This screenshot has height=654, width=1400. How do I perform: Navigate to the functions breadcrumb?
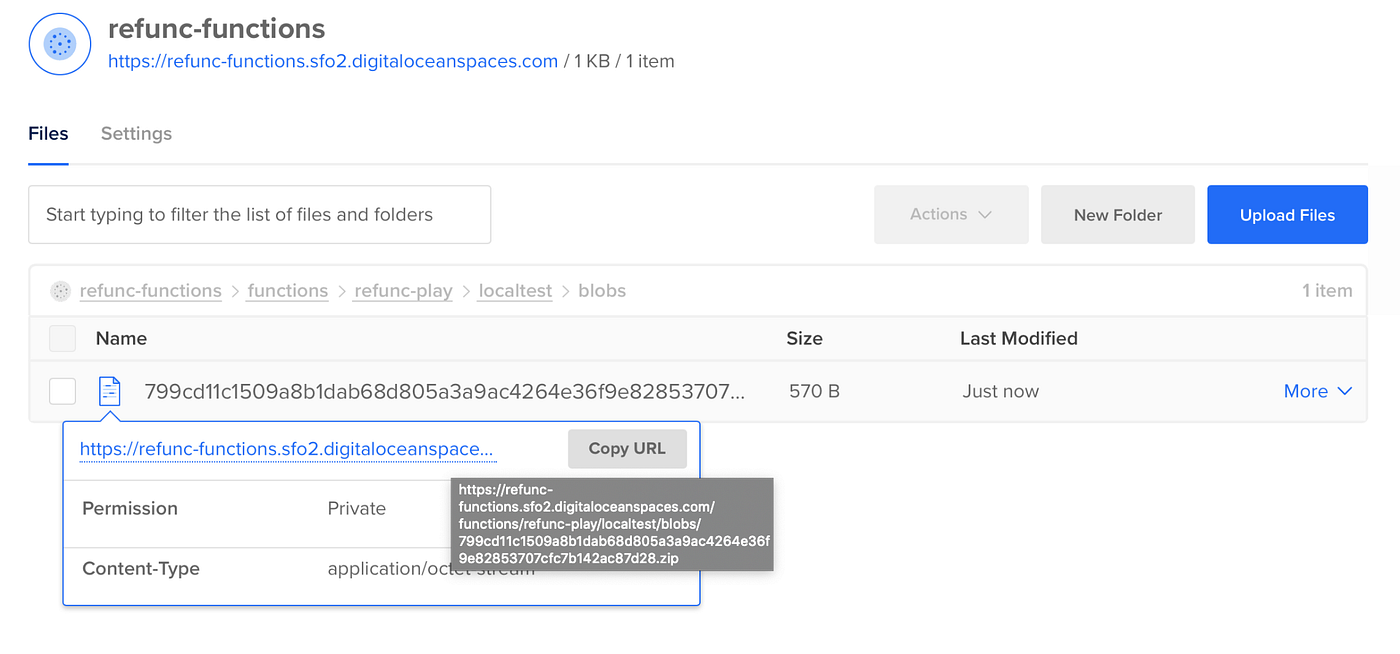point(287,290)
